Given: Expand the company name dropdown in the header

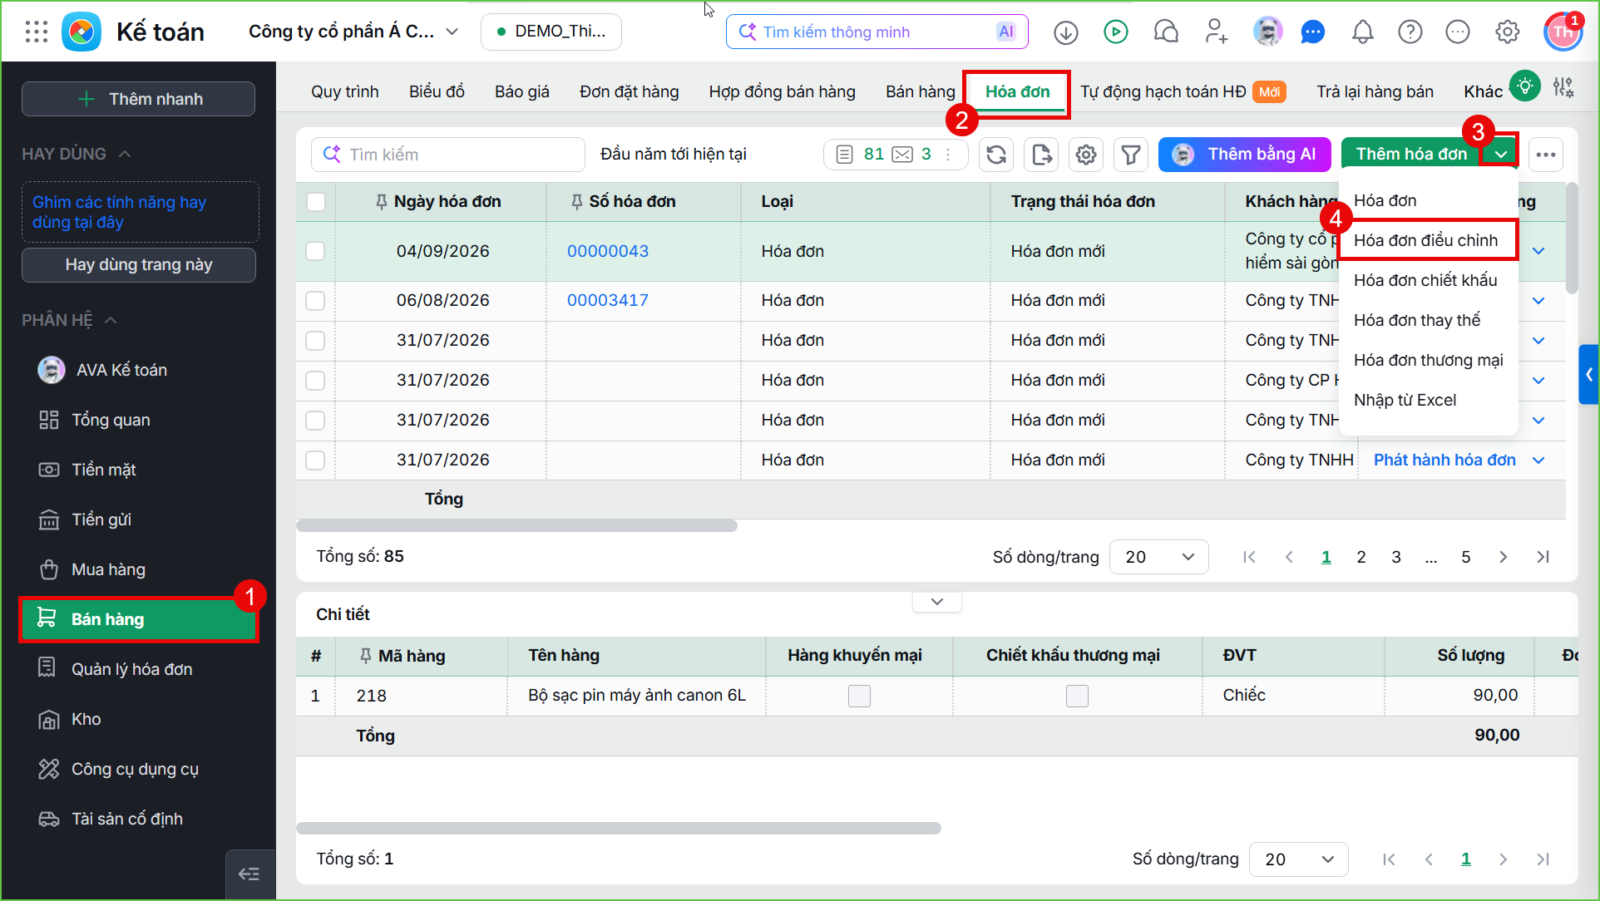Looking at the screenshot, I should coord(452,32).
